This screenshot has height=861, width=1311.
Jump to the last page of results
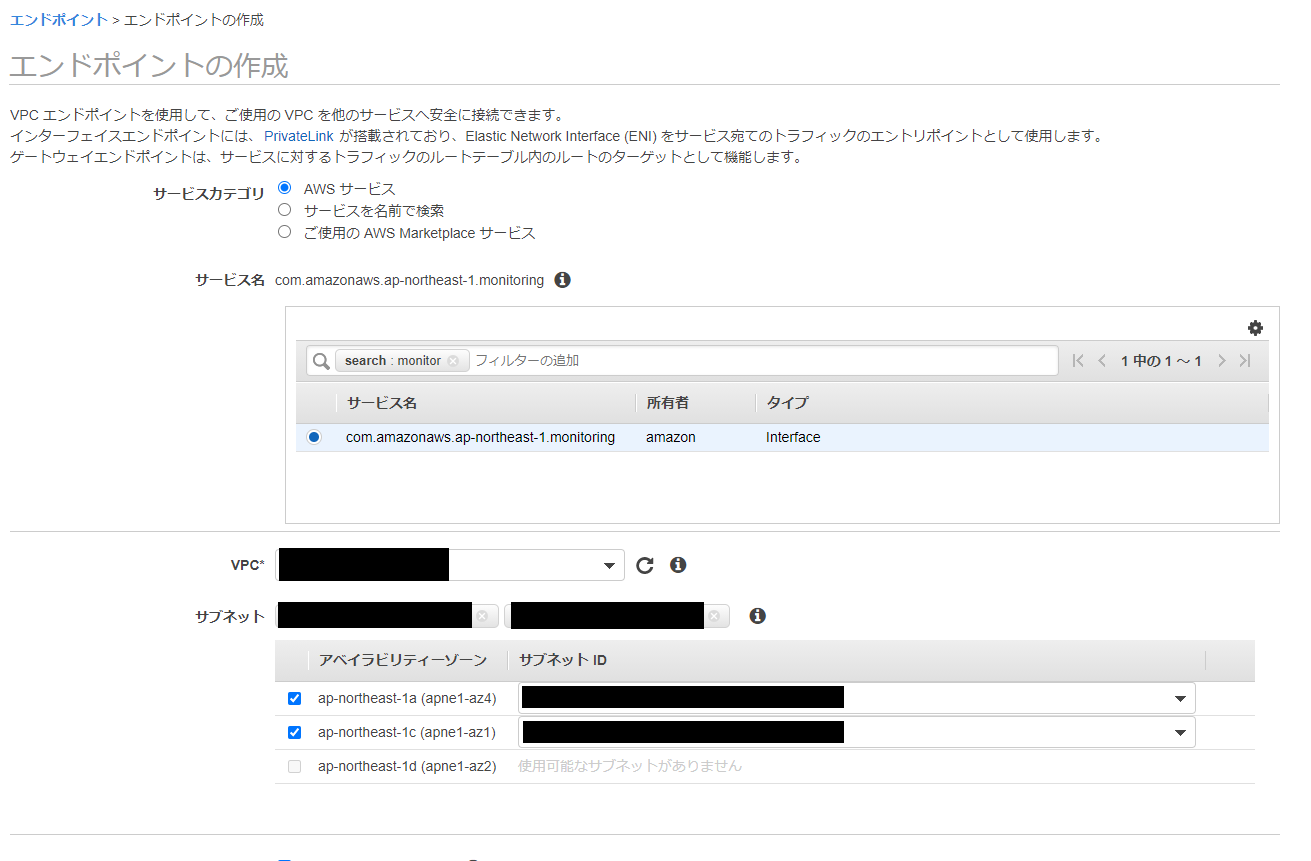pos(1246,360)
